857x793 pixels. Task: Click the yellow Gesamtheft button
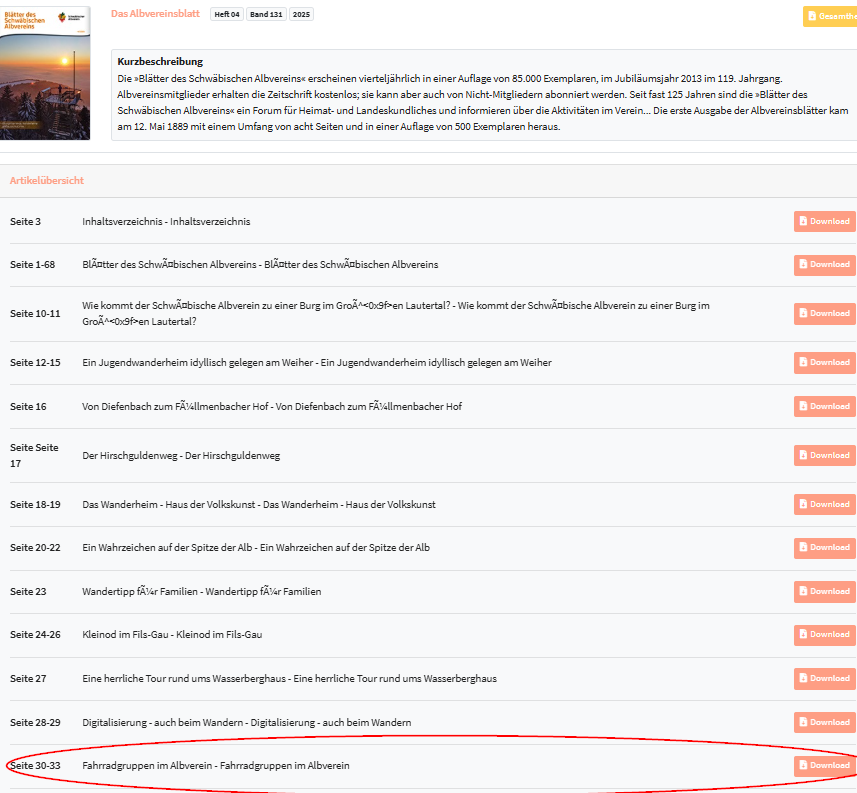tap(831, 16)
